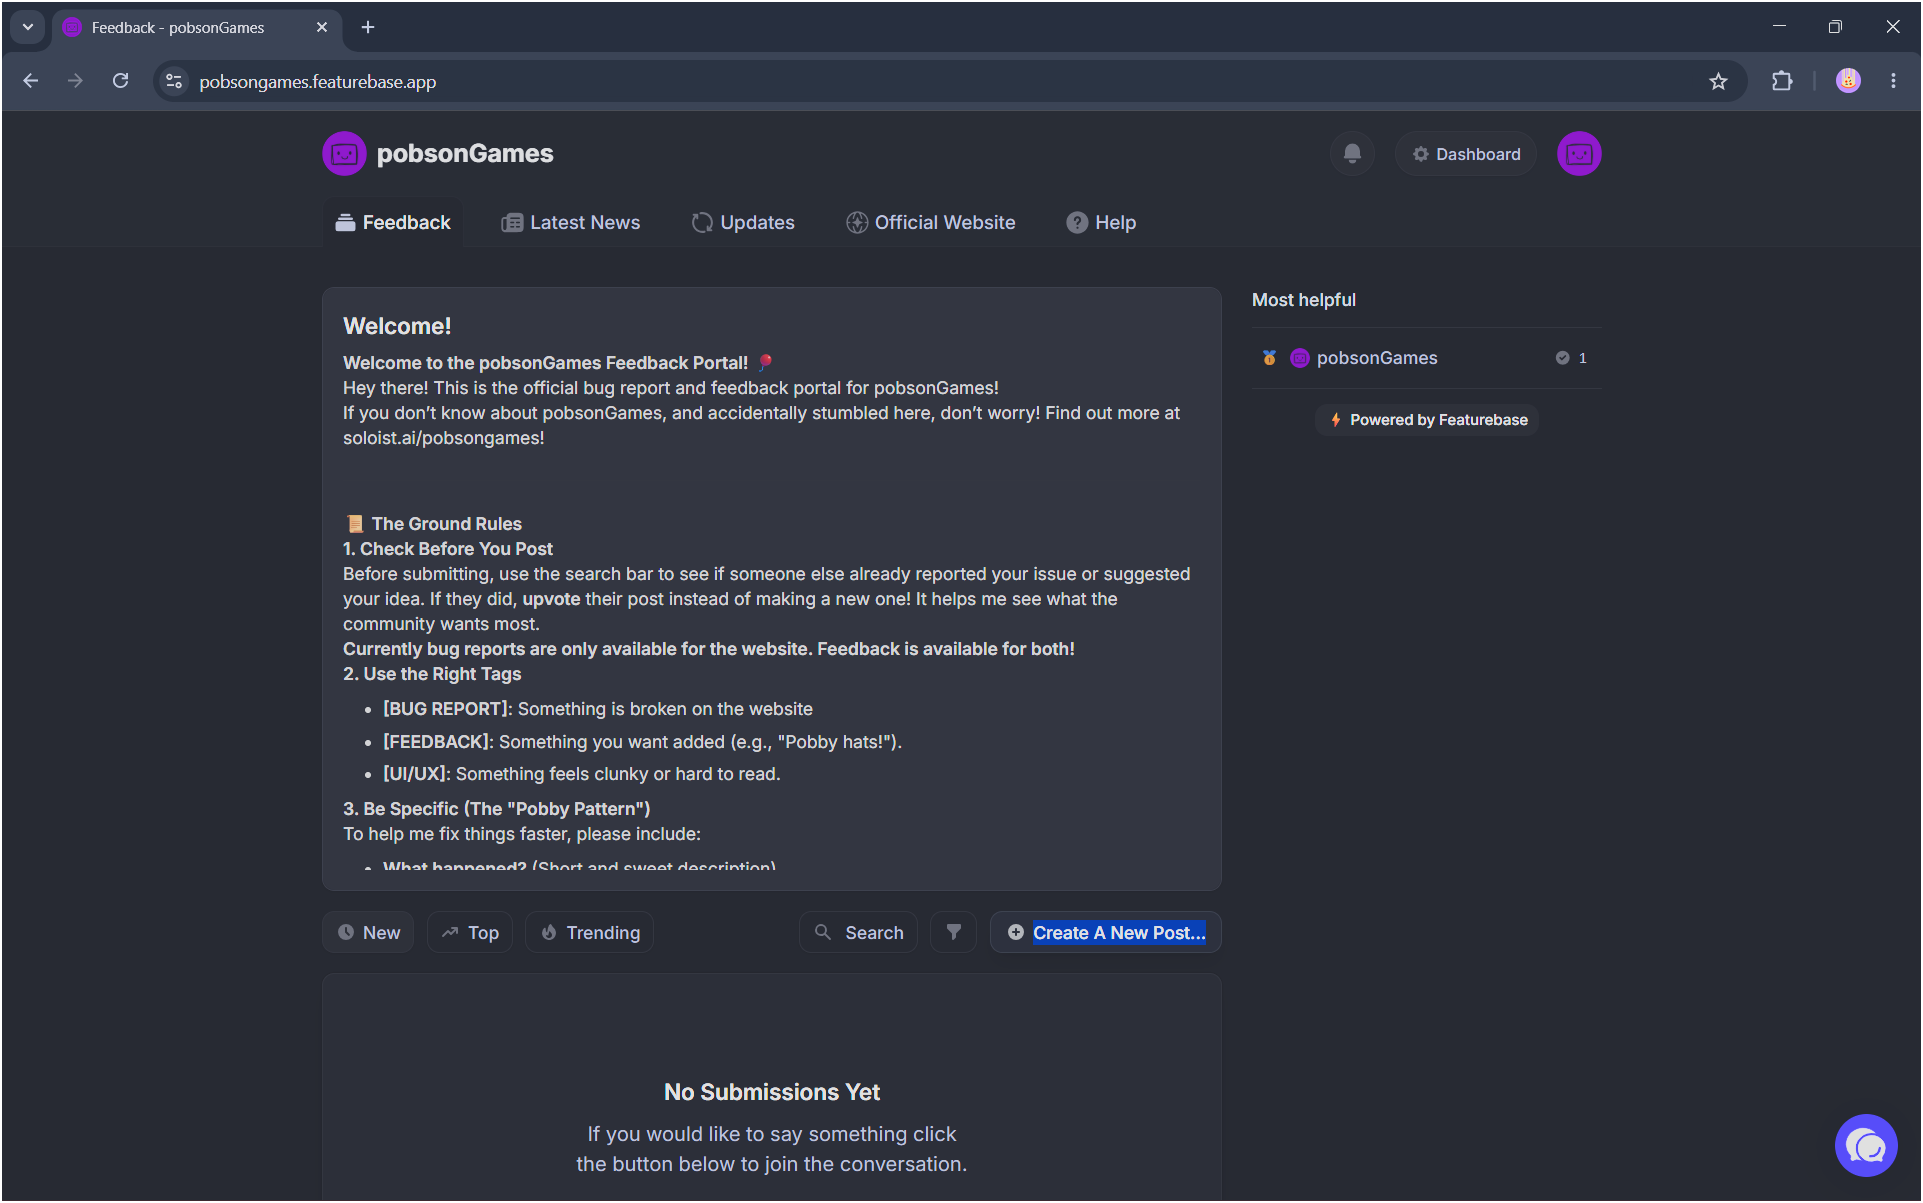Click the soloist.ai/pobsongames text
Viewport: 1923px width, 1203px height.
click(443, 438)
